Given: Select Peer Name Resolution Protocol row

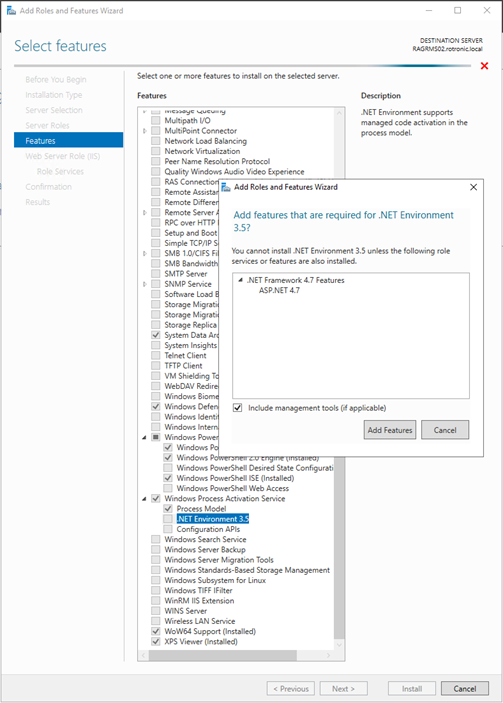Looking at the screenshot, I should click(217, 161).
